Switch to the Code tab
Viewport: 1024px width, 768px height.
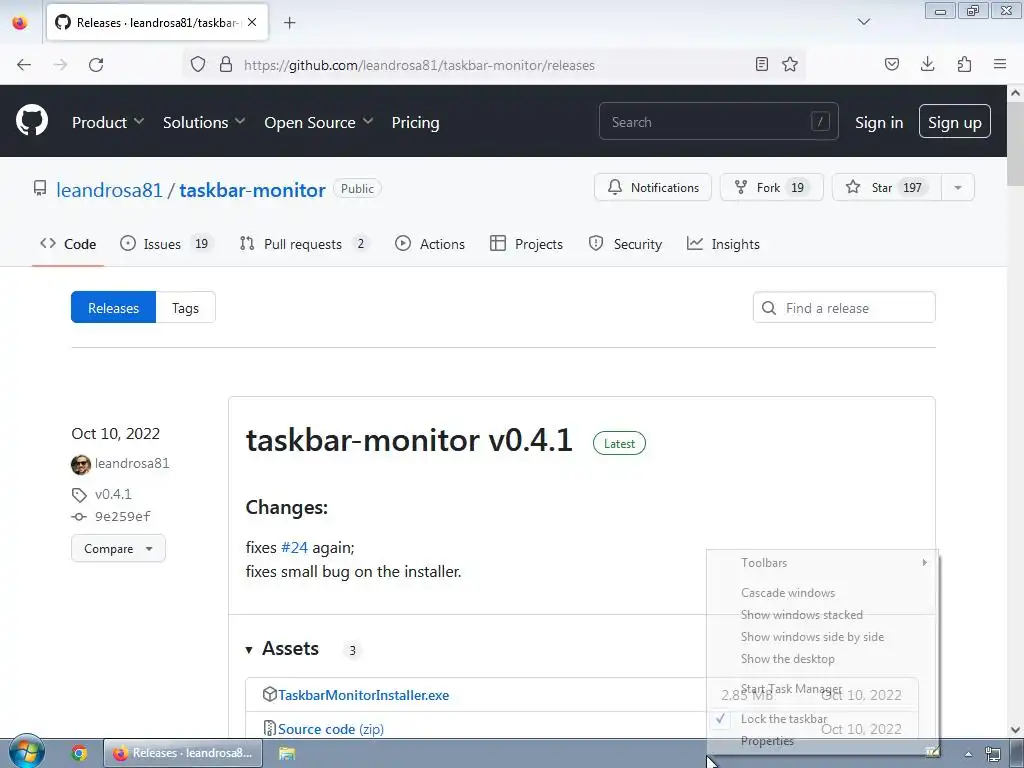68,244
